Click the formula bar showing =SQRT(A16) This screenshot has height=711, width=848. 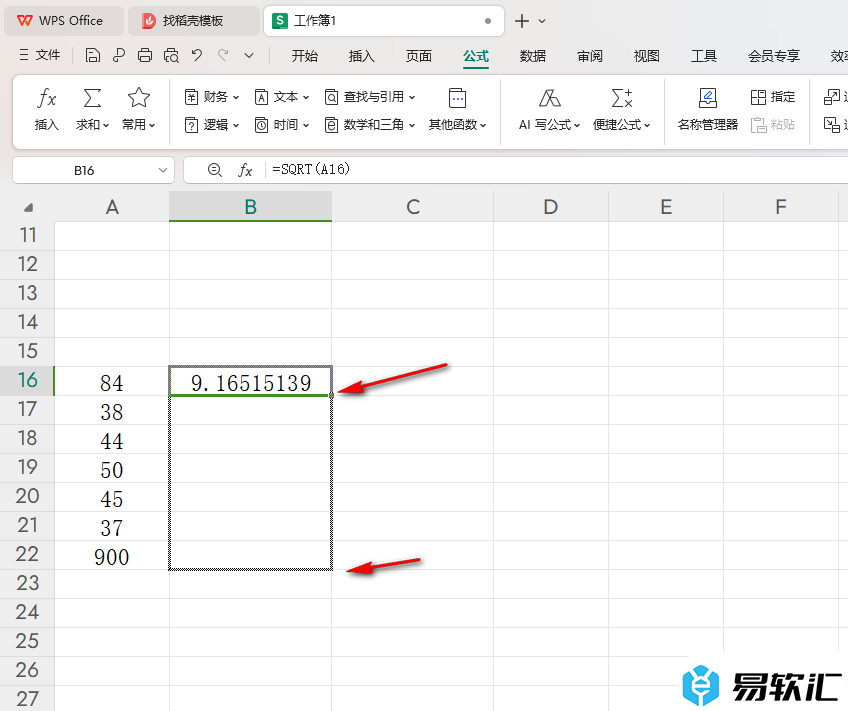coord(557,170)
